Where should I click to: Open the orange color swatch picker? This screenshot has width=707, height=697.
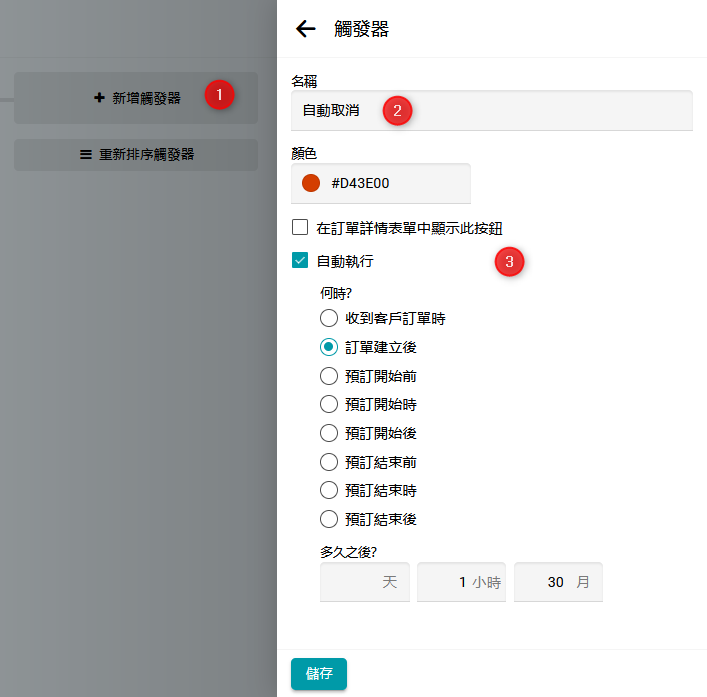coord(311,183)
